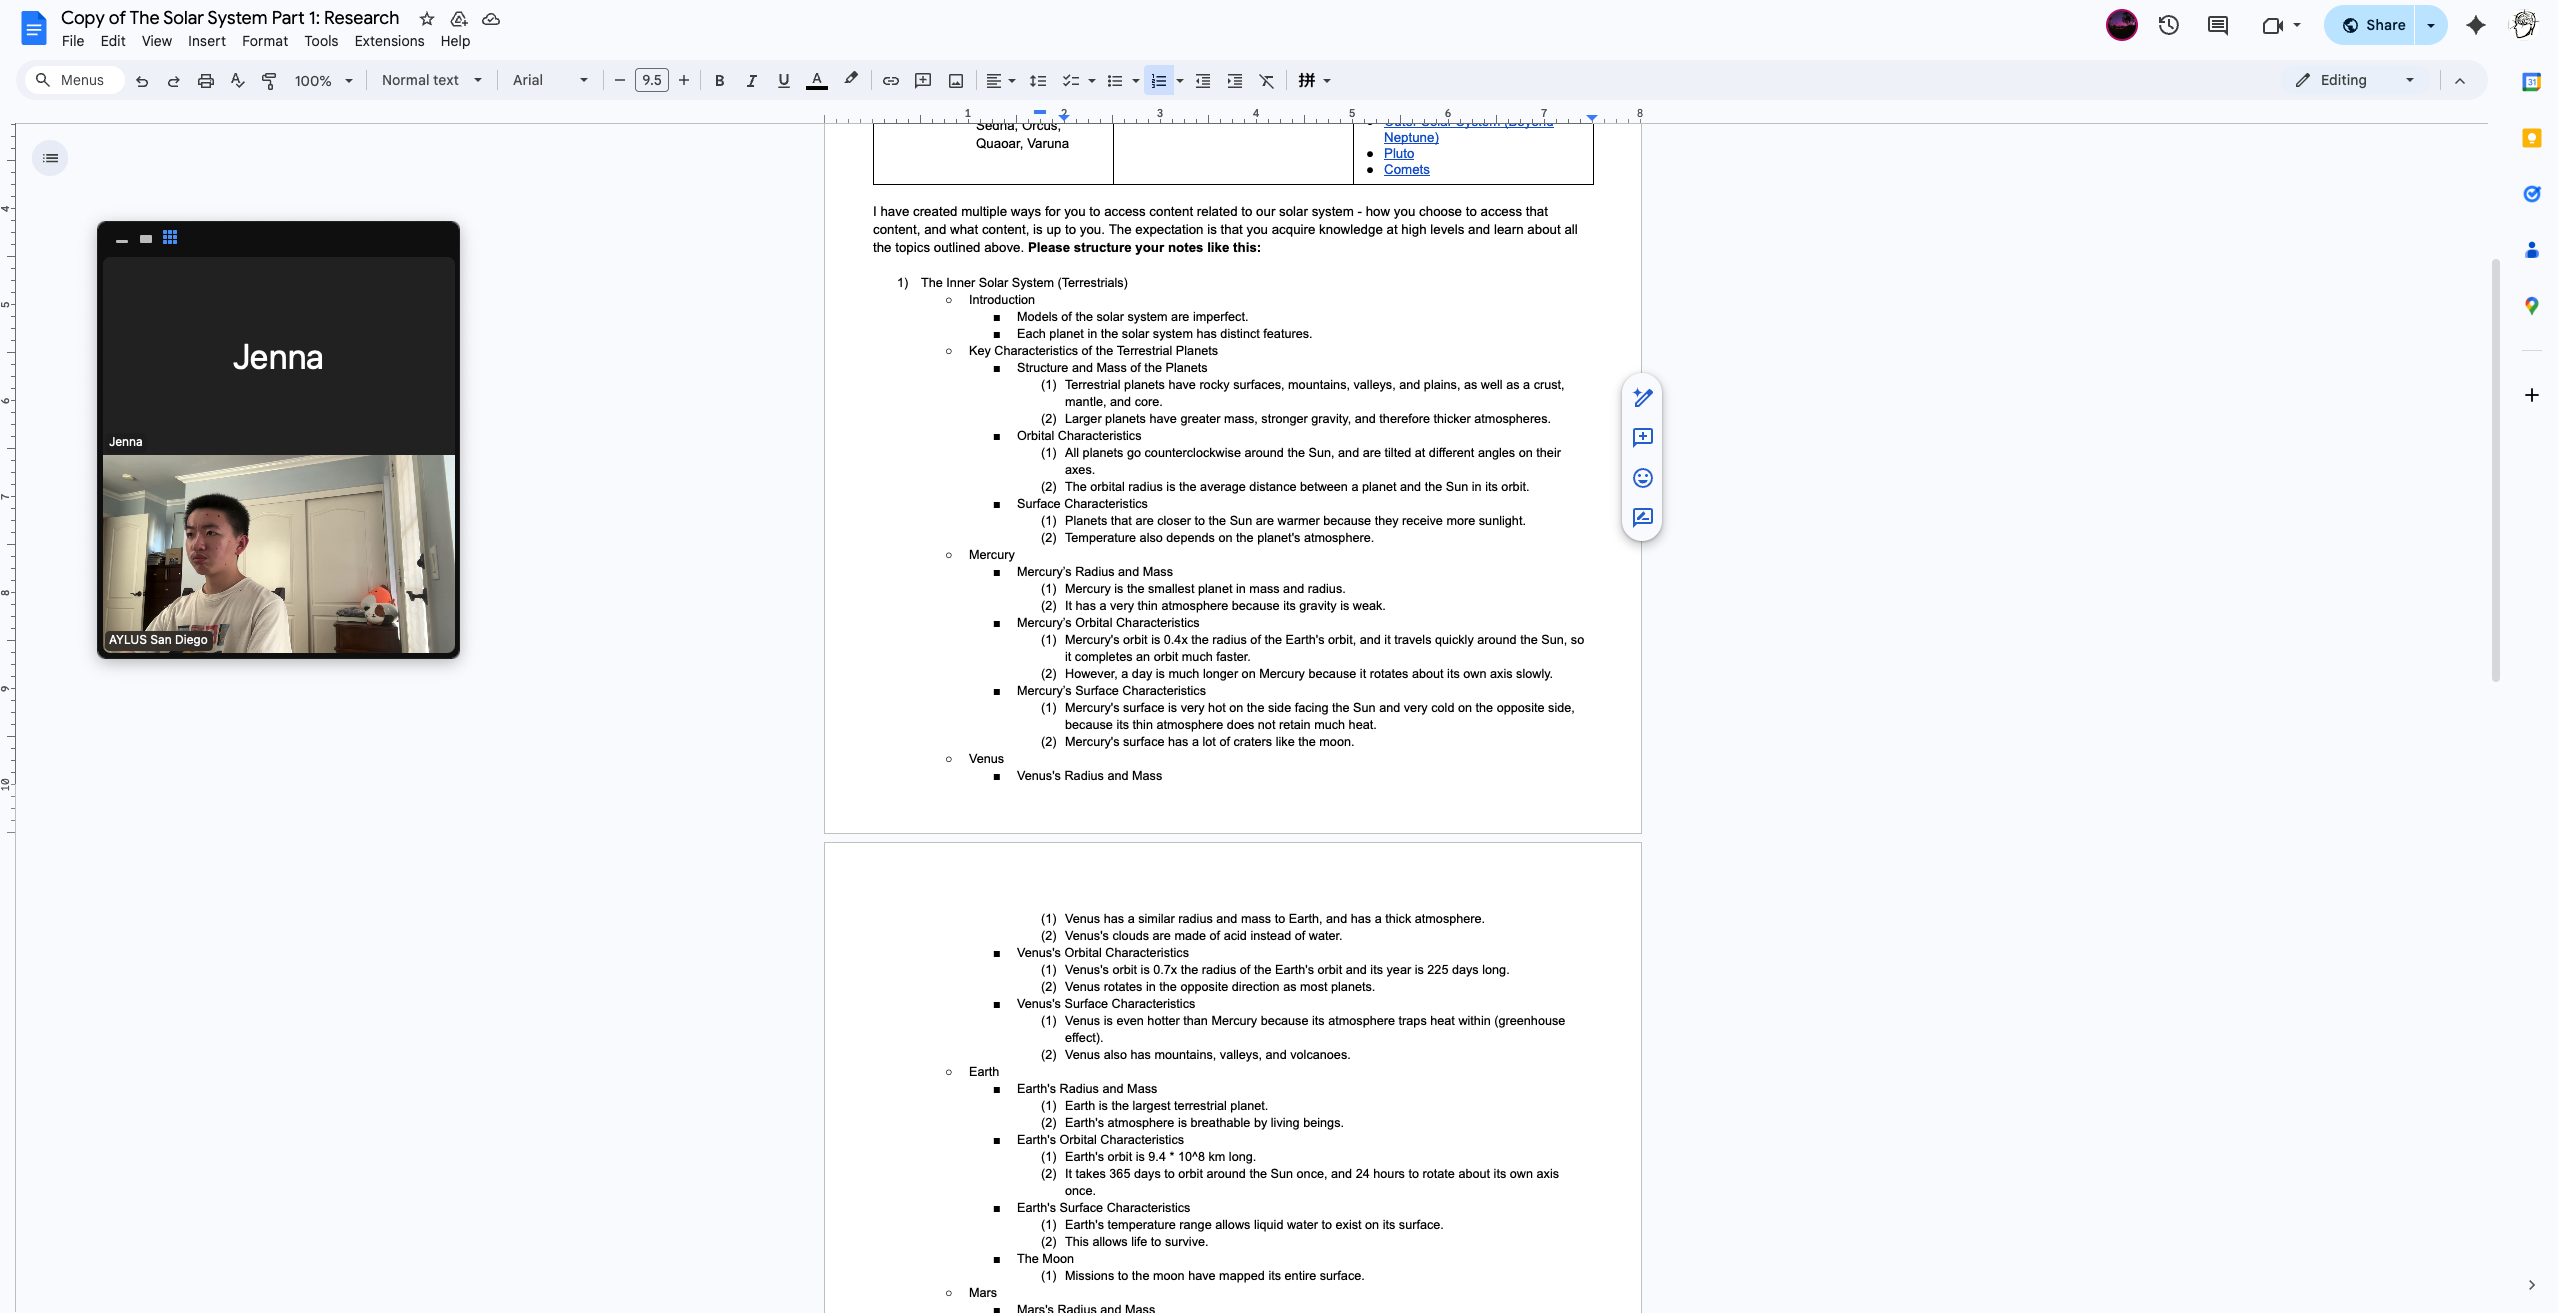Increase the font size
Screen dimensions: 2558x1313
(x=684, y=81)
